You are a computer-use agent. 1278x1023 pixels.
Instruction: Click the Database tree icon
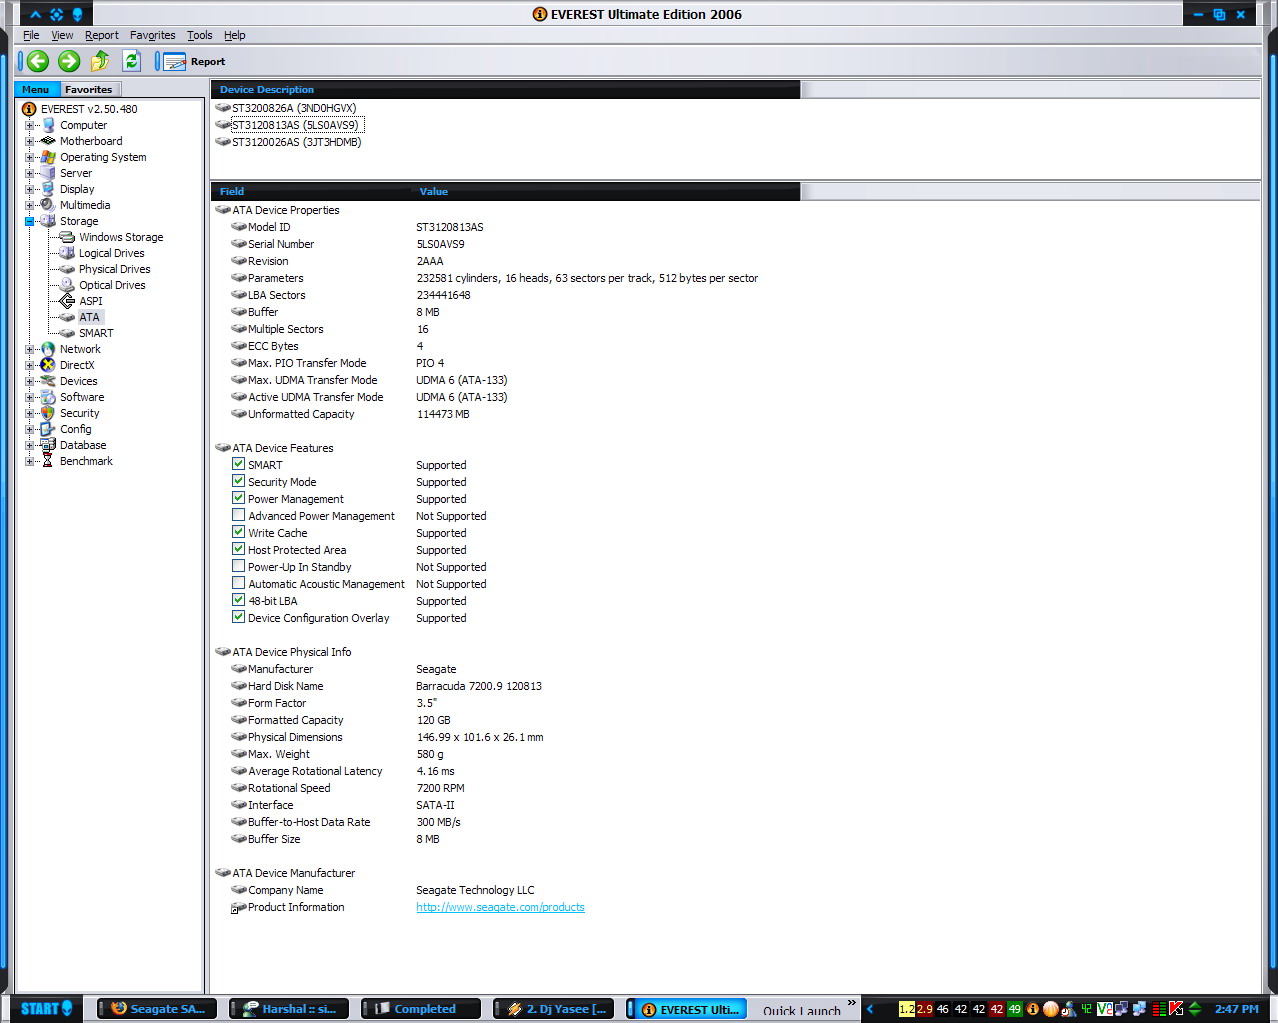pyautogui.click(x=48, y=445)
